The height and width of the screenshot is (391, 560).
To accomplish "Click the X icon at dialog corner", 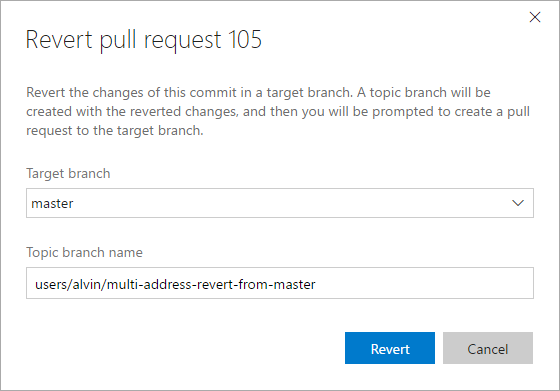I will pos(535,17).
